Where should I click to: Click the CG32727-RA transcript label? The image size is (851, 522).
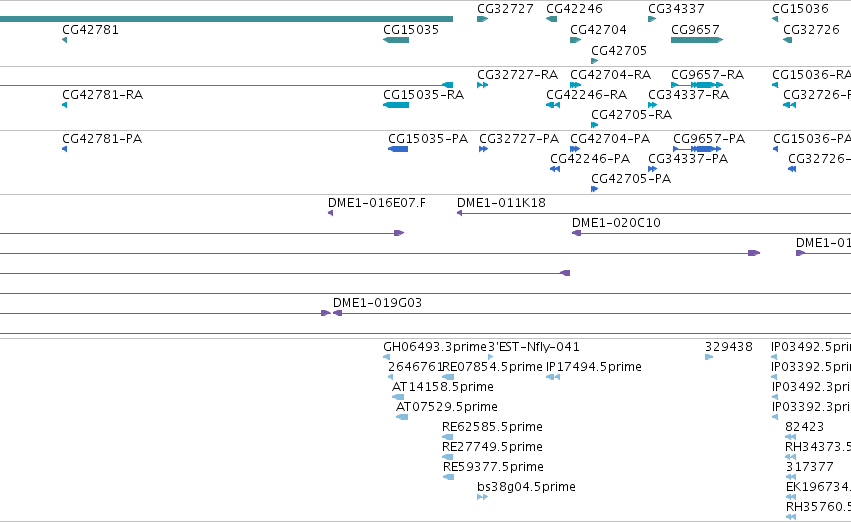click(518, 75)
